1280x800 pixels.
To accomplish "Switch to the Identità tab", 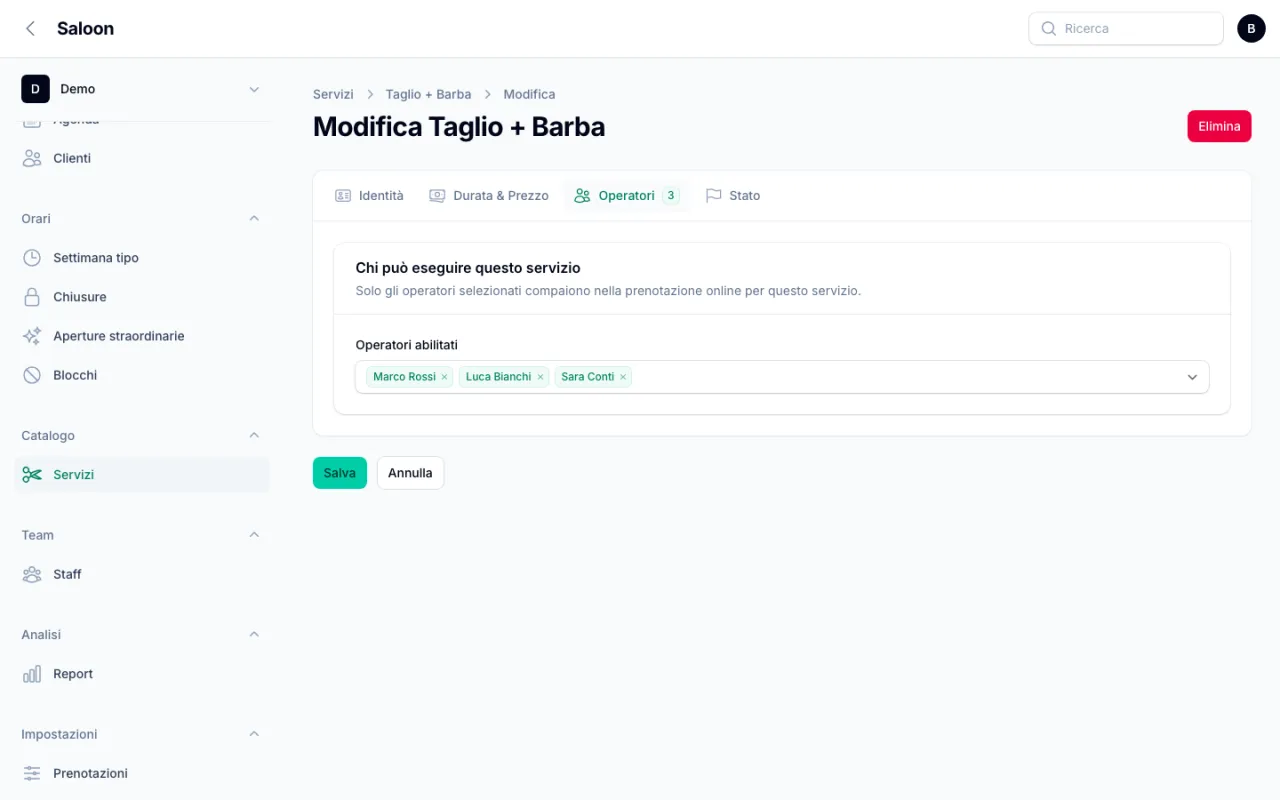I will click(369, 196).
